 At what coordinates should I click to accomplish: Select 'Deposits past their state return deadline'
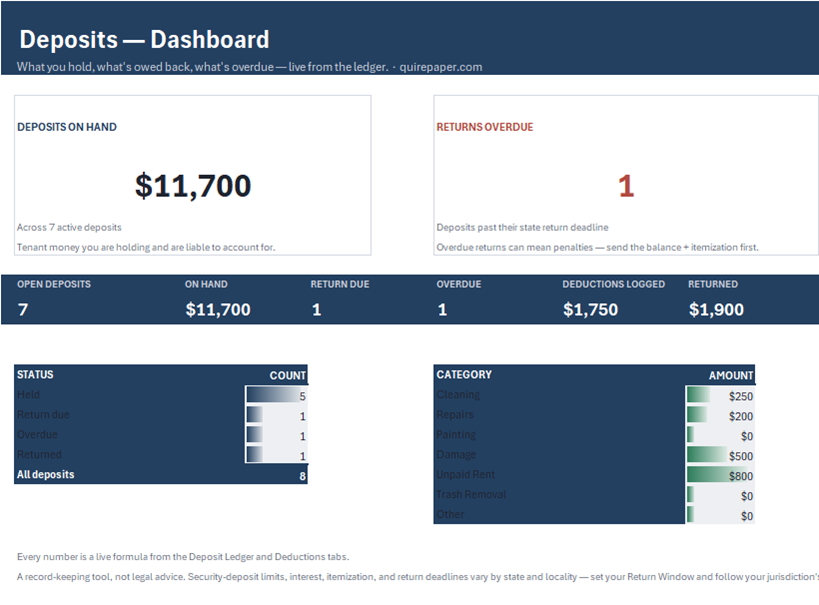tap(522, 227)
